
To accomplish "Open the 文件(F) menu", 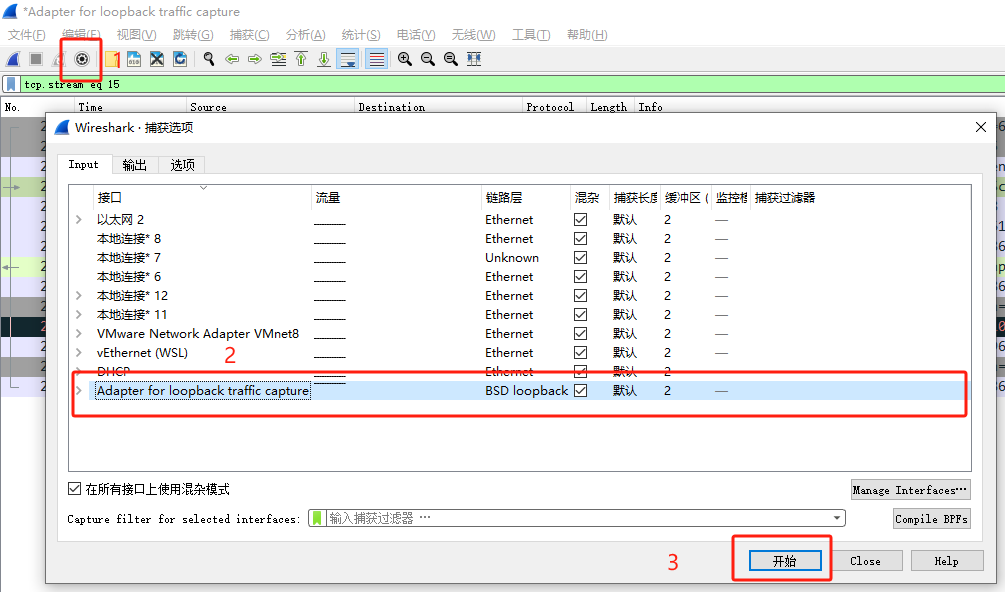I will coord(26,35).
